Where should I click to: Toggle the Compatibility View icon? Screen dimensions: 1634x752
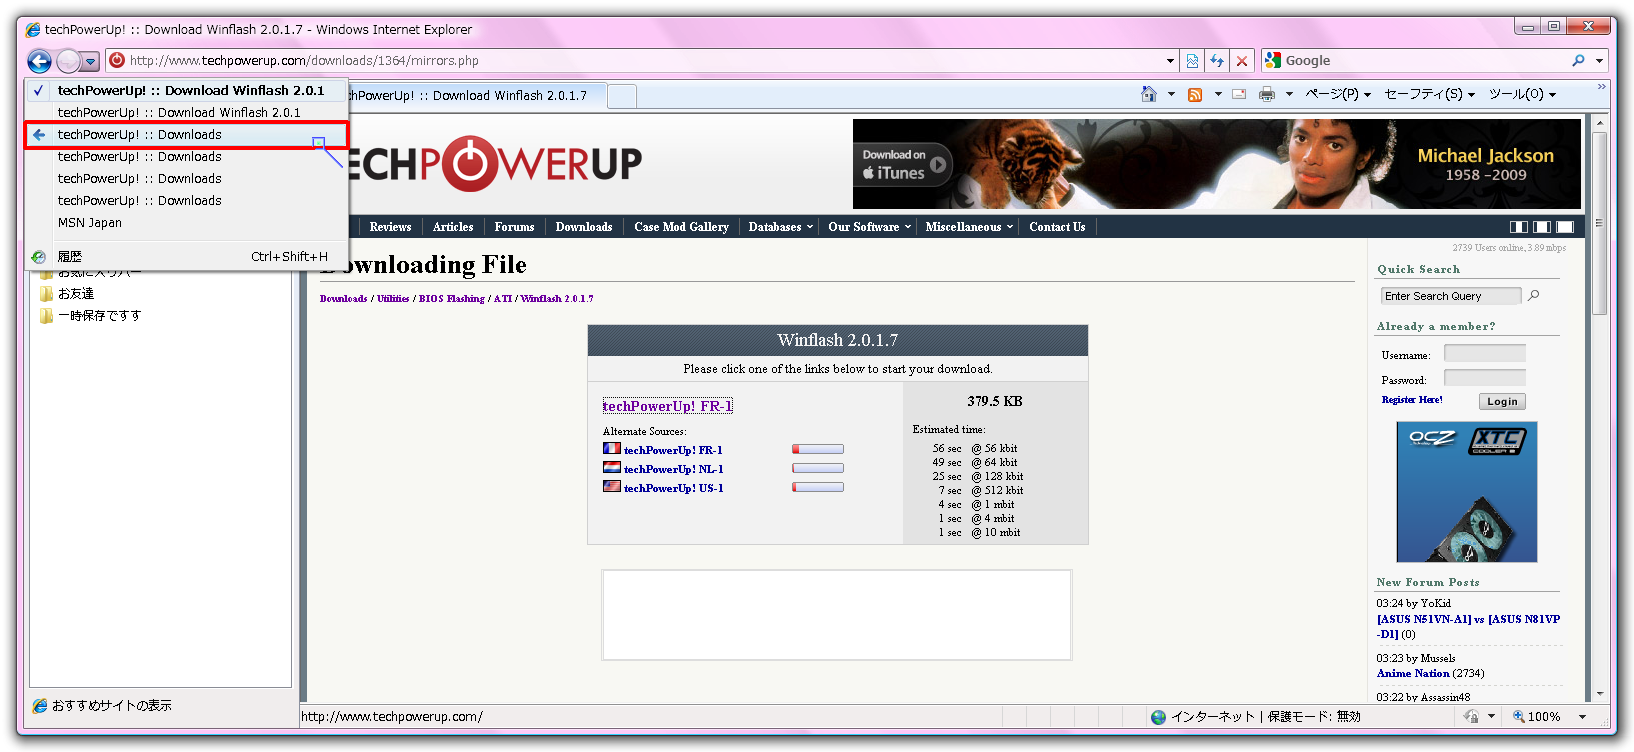tap(1192, 61)
